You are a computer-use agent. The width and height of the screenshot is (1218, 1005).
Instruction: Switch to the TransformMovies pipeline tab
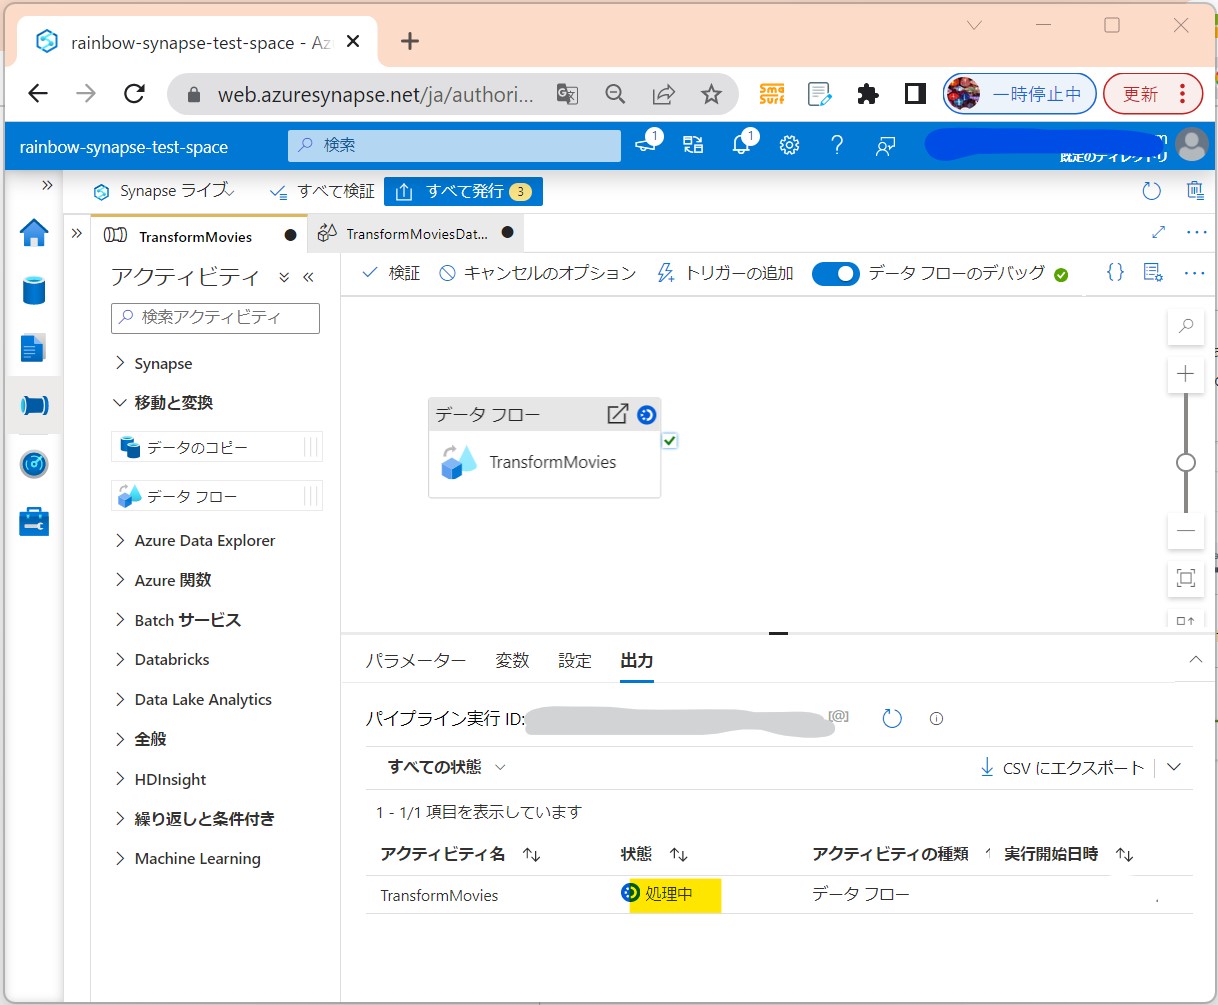(x=199, y=235)
